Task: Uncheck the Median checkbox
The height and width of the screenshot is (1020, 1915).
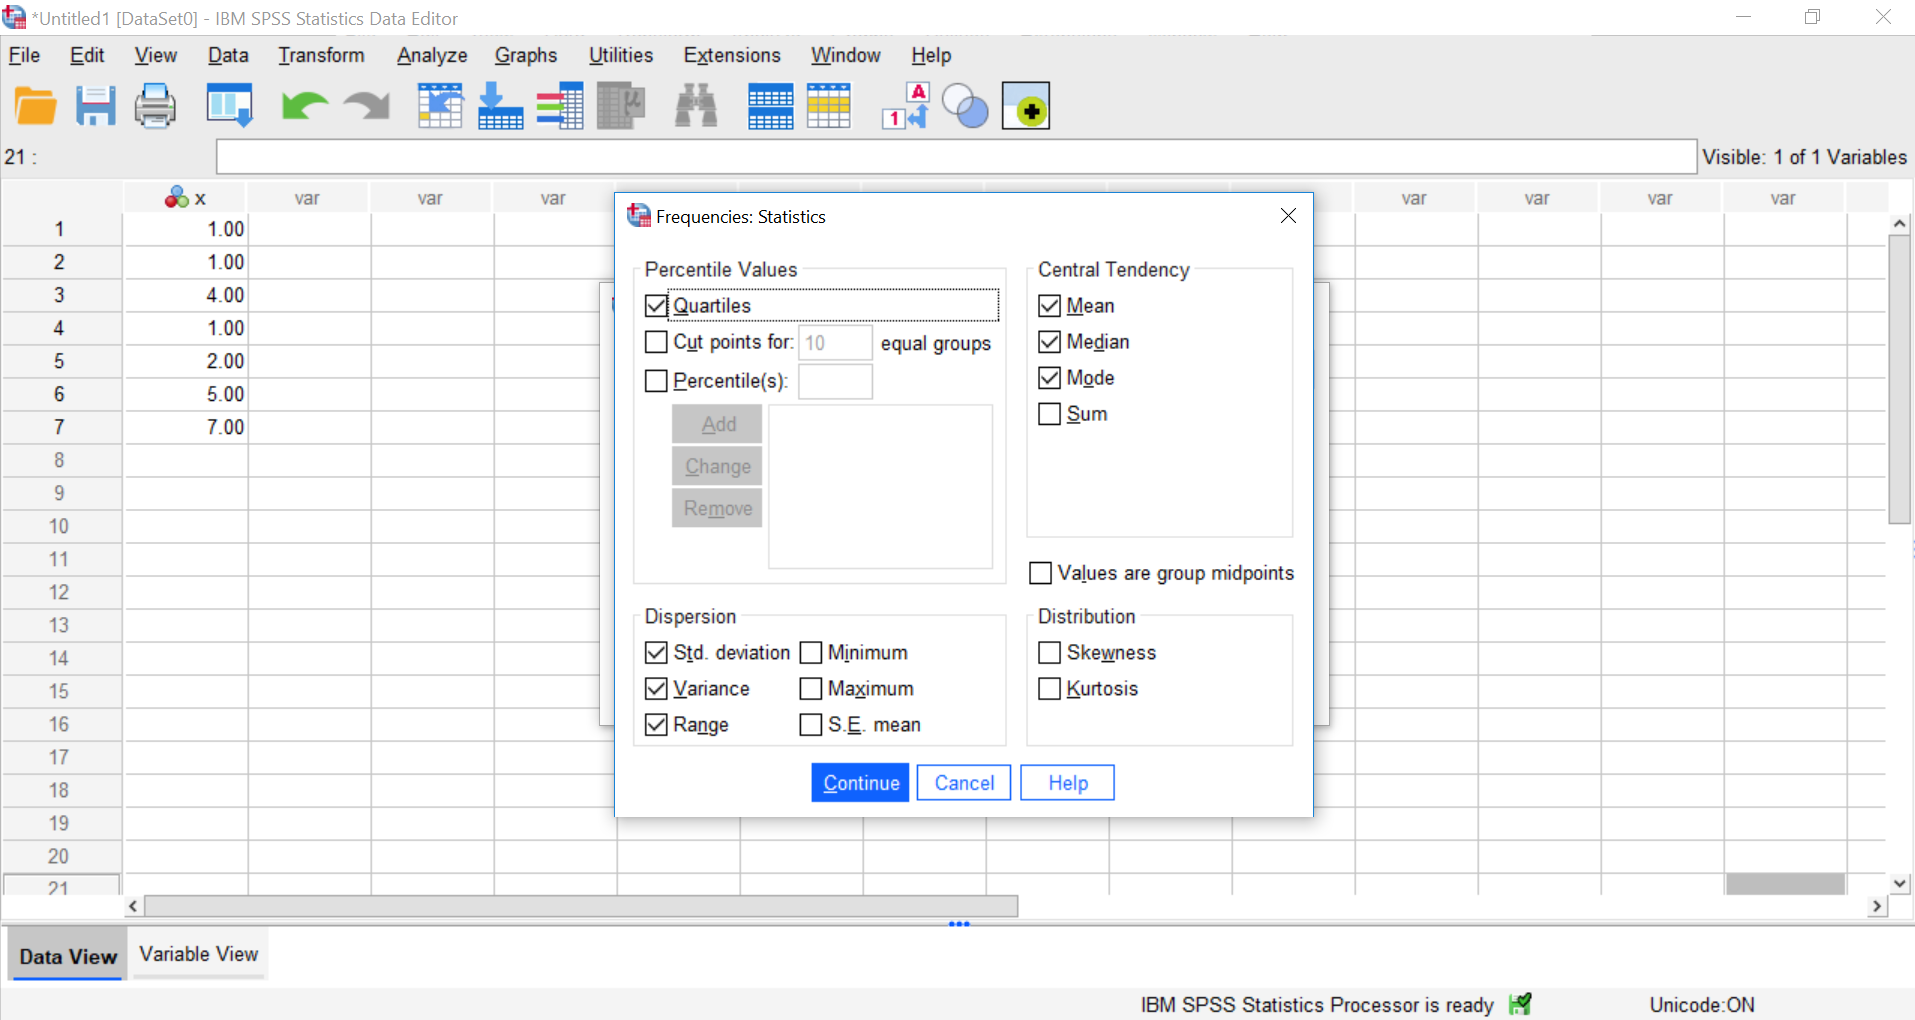Action: (x=1049, y=342)
